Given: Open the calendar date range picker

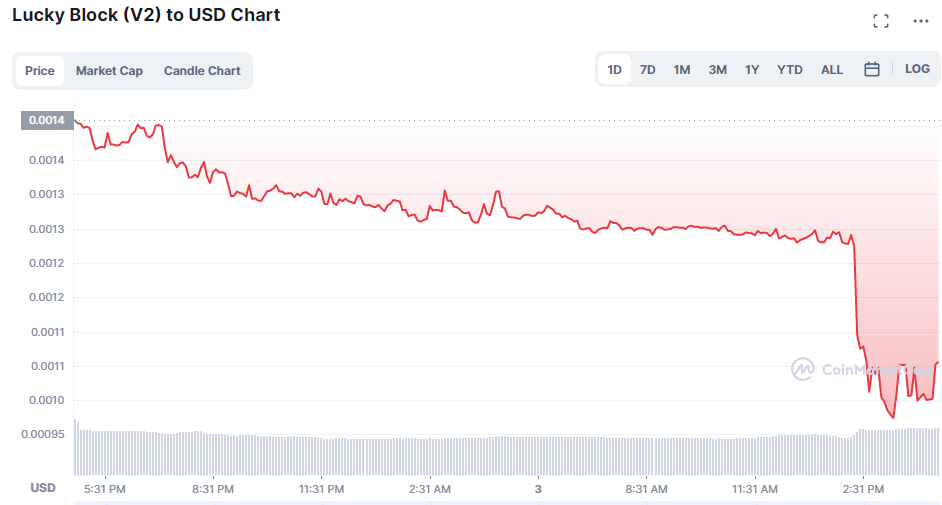Looking at the screenshot, I should coord(871,69).
